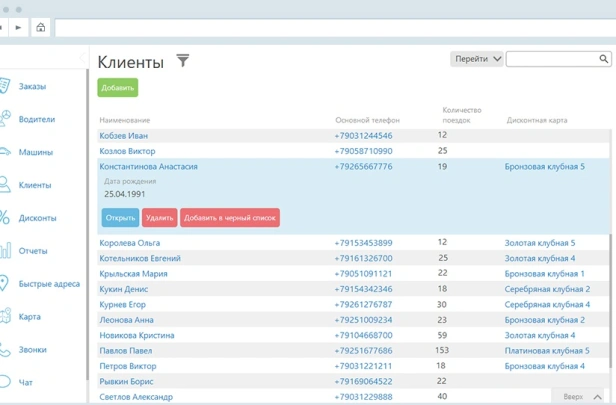Open Дисконты percent icon in sidebar

[x=5, y=218]
